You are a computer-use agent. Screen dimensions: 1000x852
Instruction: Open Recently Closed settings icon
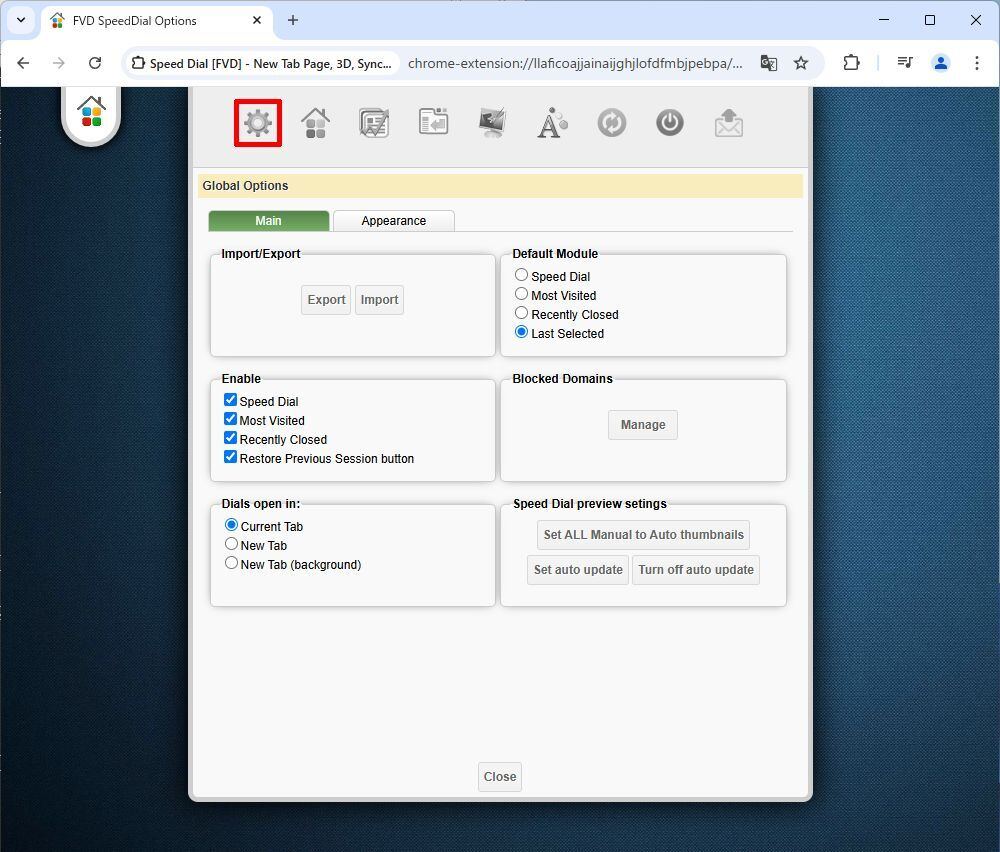(434, 122)
